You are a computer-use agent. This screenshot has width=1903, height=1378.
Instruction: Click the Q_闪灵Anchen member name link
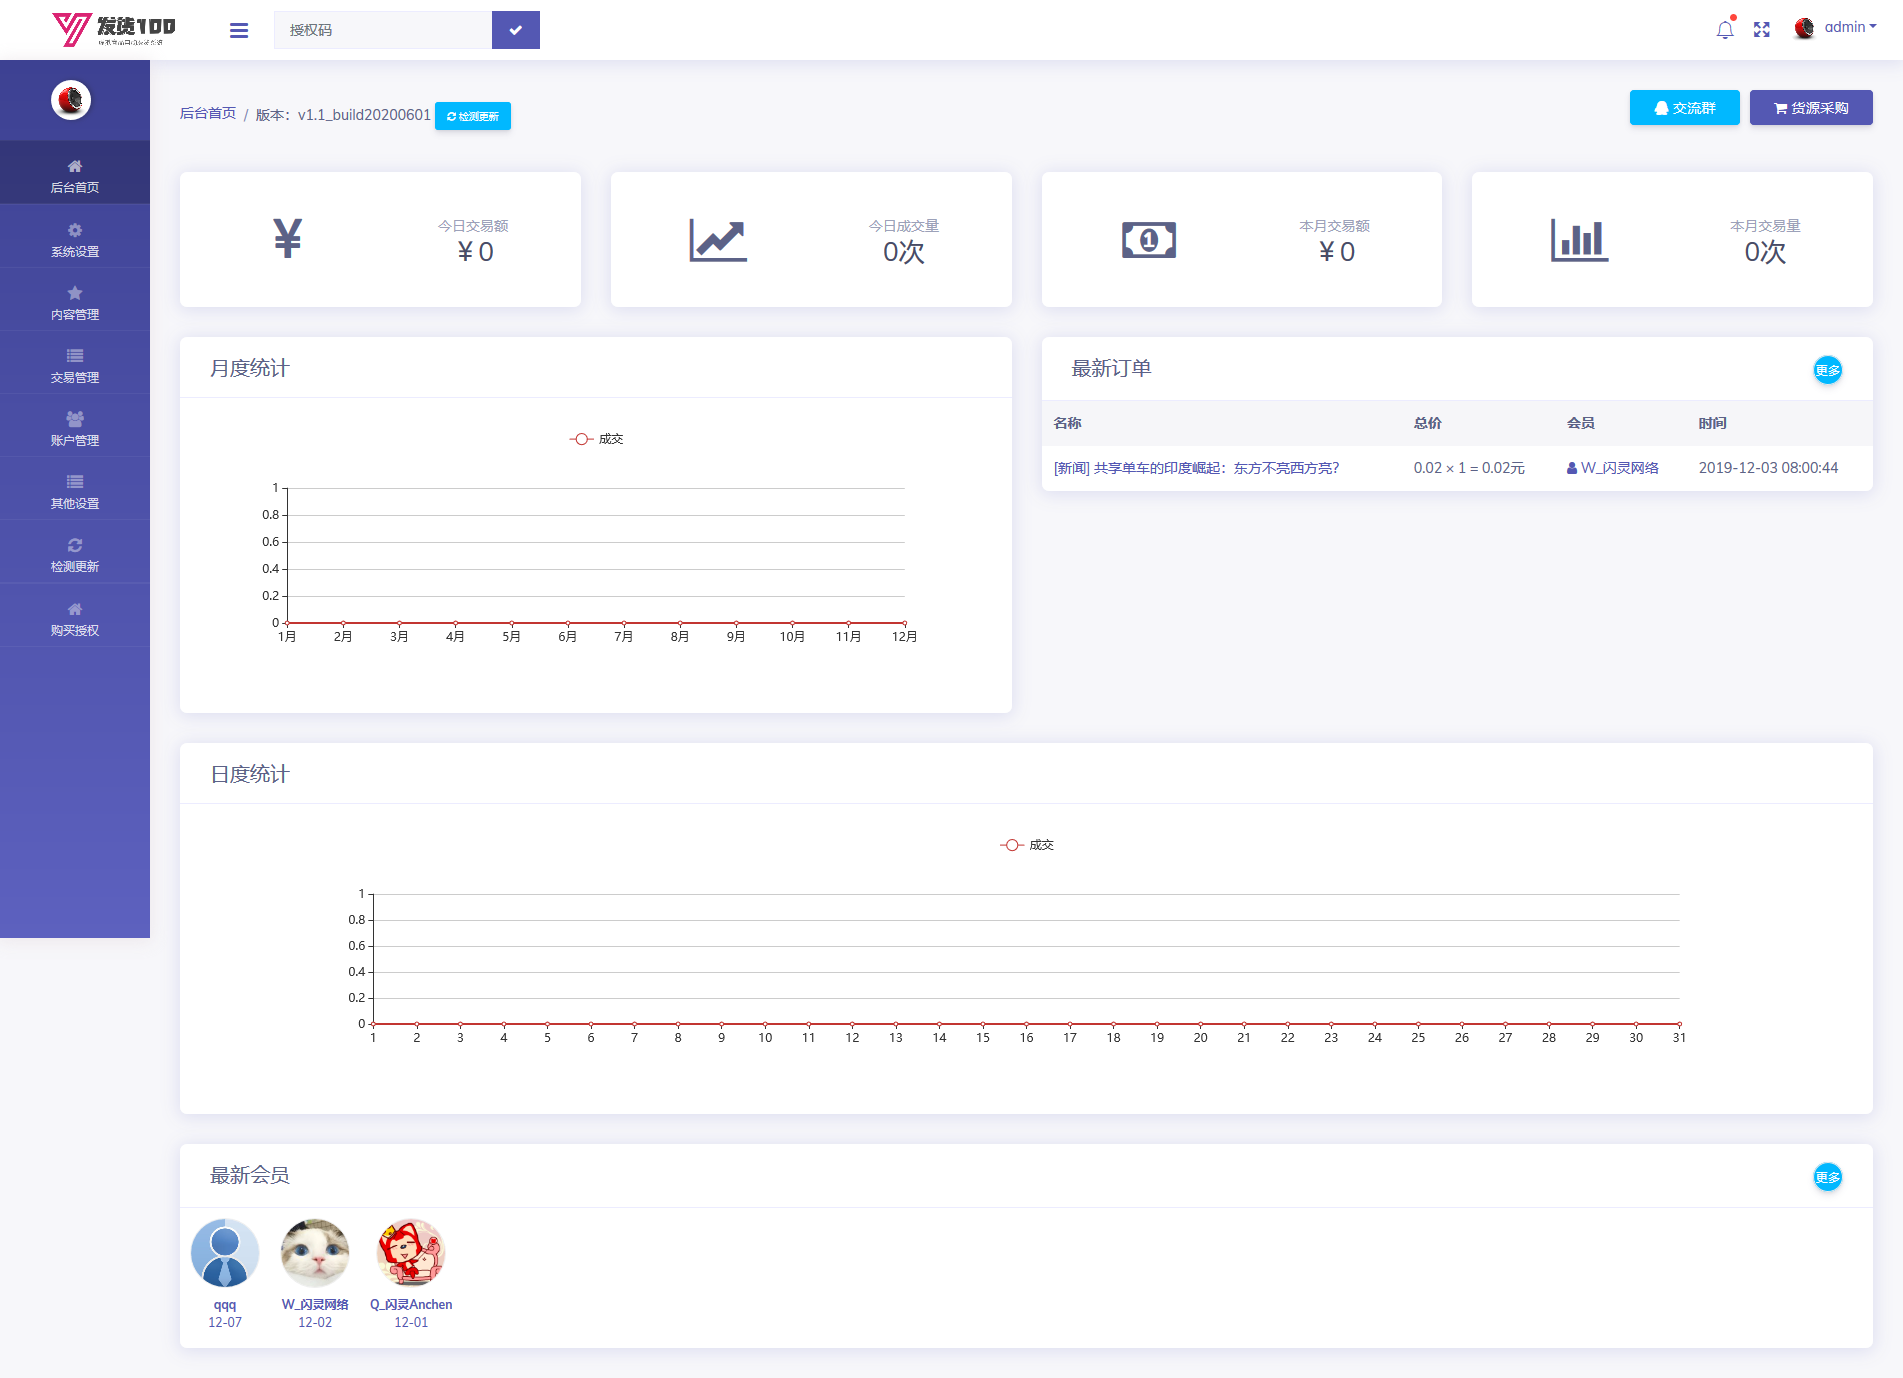(411, 1305)
